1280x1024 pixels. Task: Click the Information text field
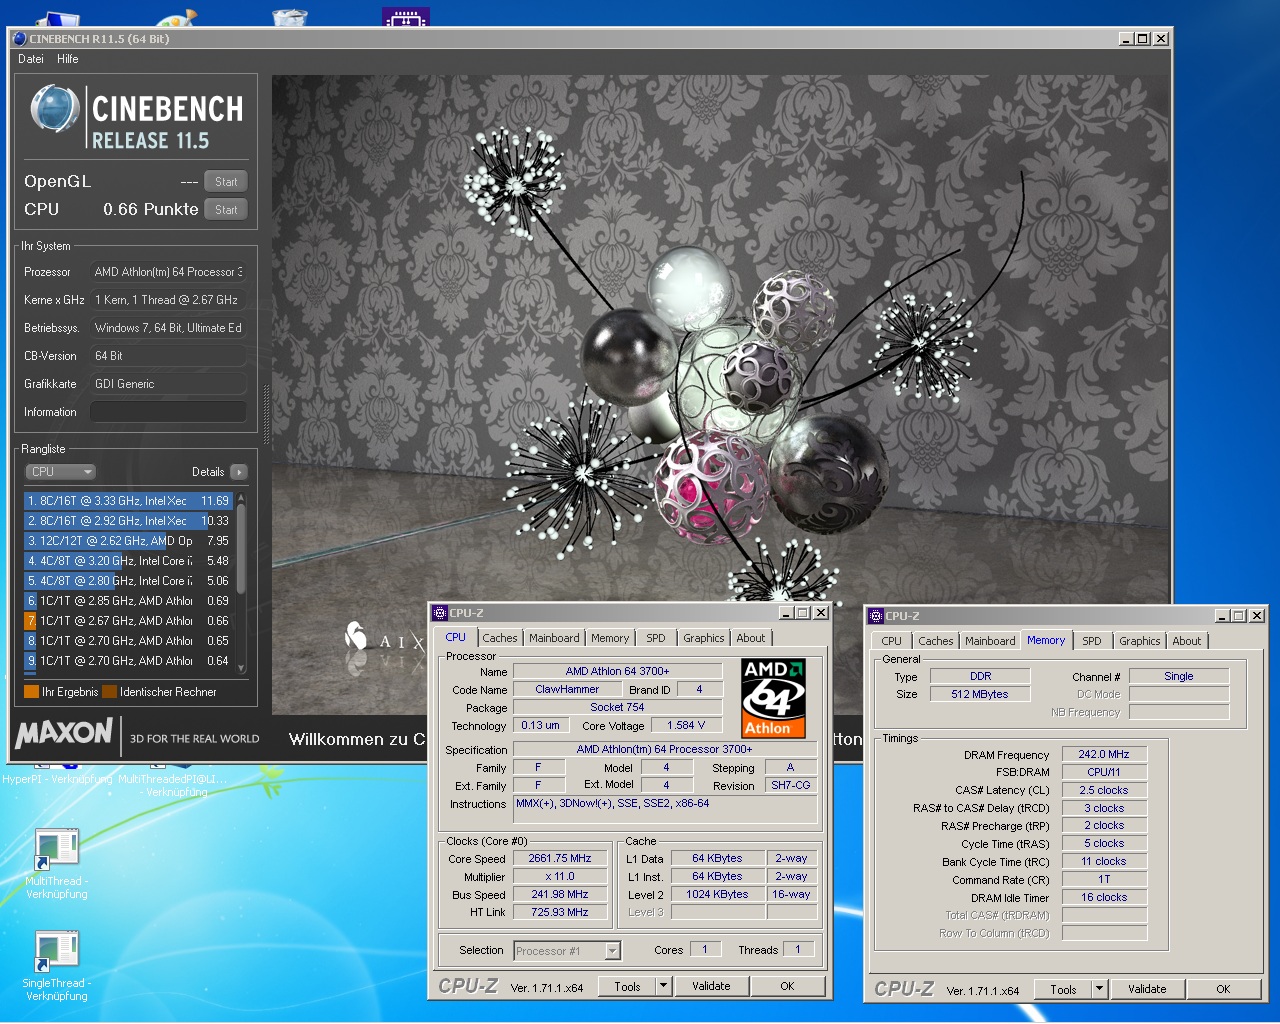point(168,412)
